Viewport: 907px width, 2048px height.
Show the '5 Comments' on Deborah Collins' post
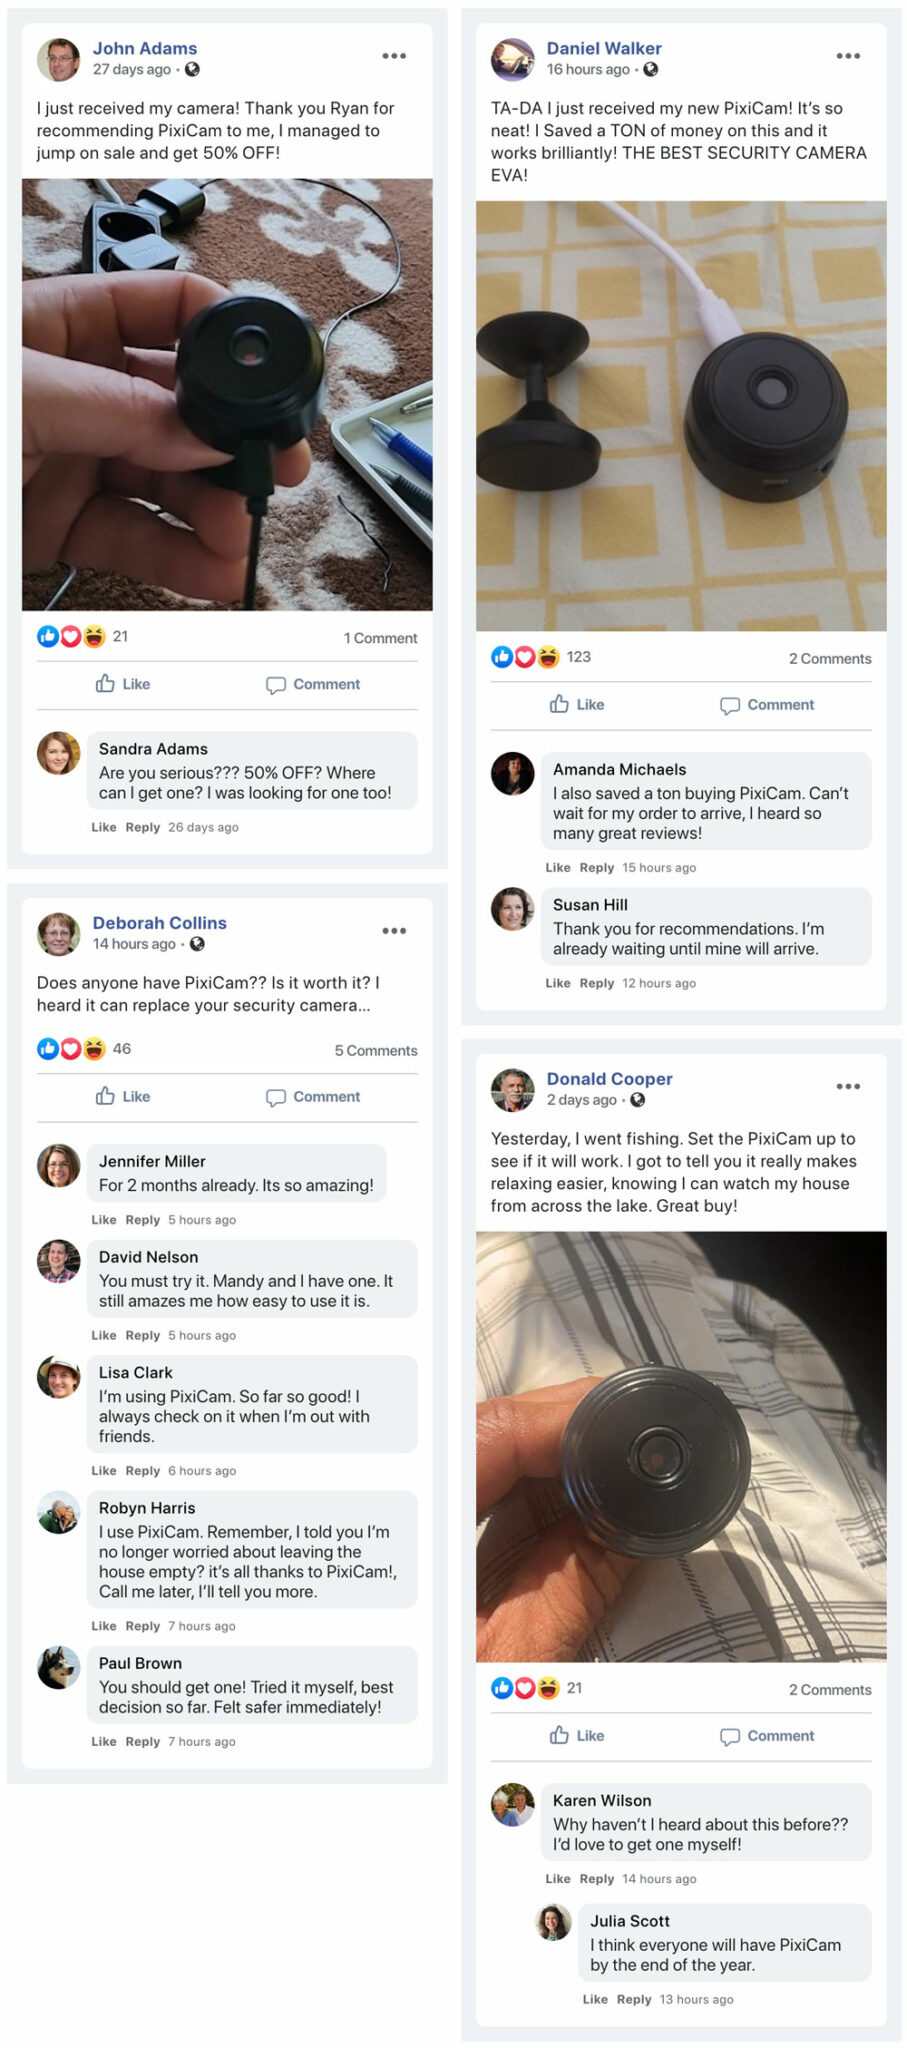click(376, 1051)
